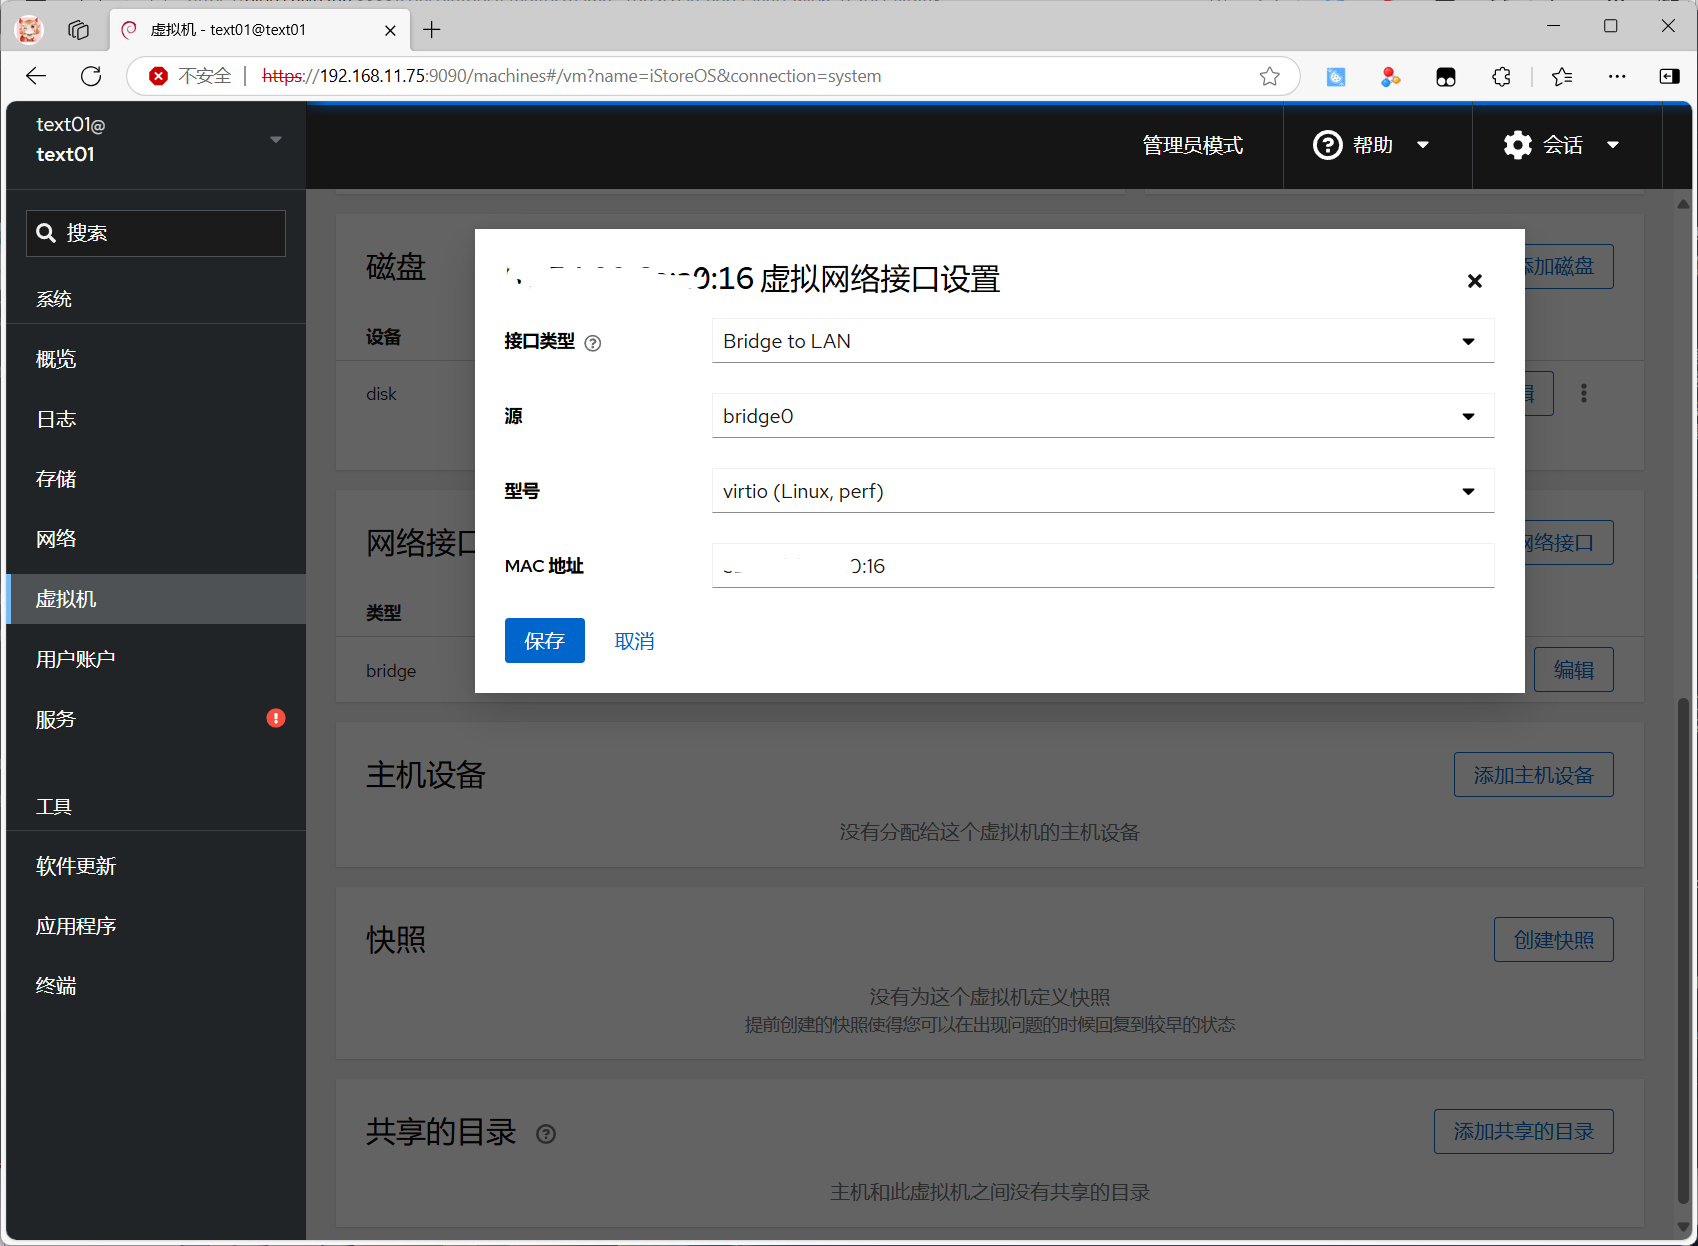The width and height of the screenshot is (1698, 1246).
Task: Click the MAC address input field
Action: click(1102, 566)
